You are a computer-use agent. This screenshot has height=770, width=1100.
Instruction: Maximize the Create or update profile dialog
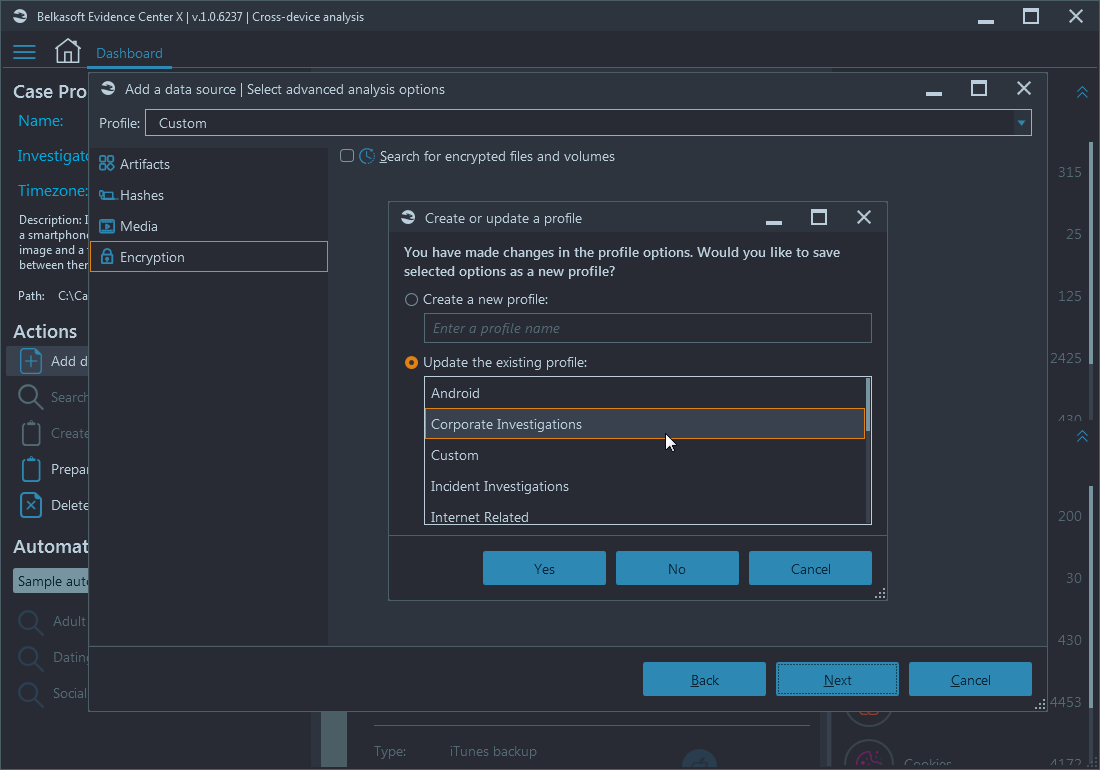click(x=819, y=217)
